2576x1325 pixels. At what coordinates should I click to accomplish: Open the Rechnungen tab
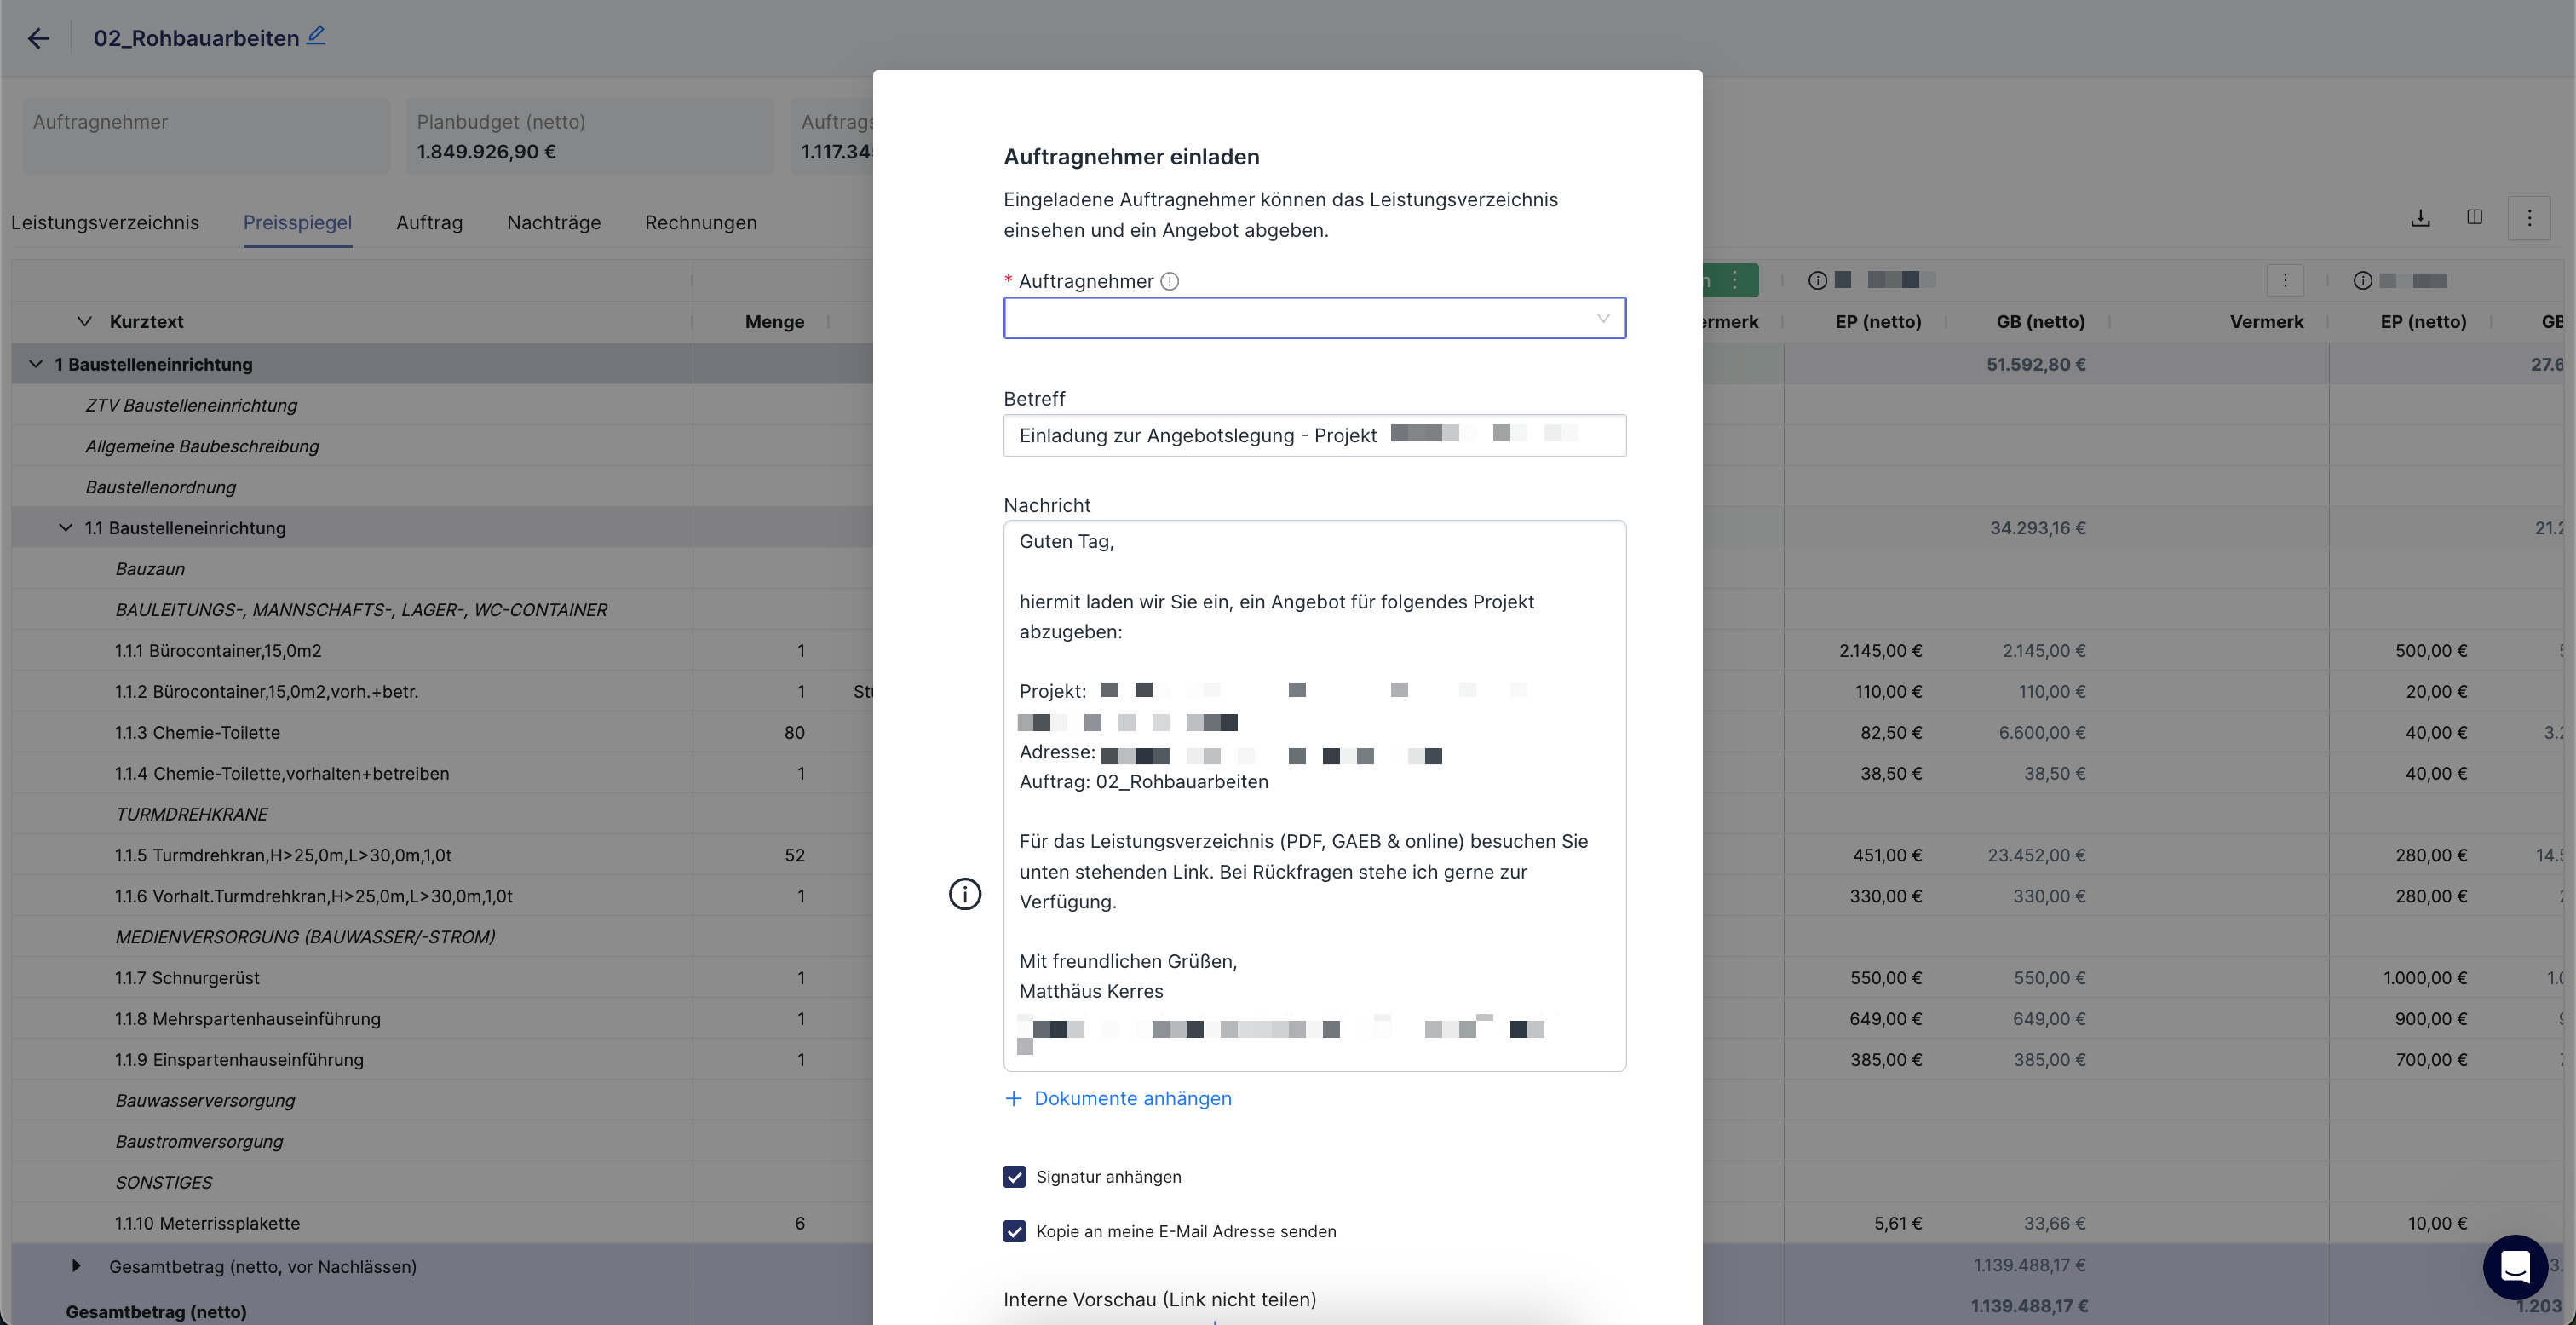click(x=700, y=222)
